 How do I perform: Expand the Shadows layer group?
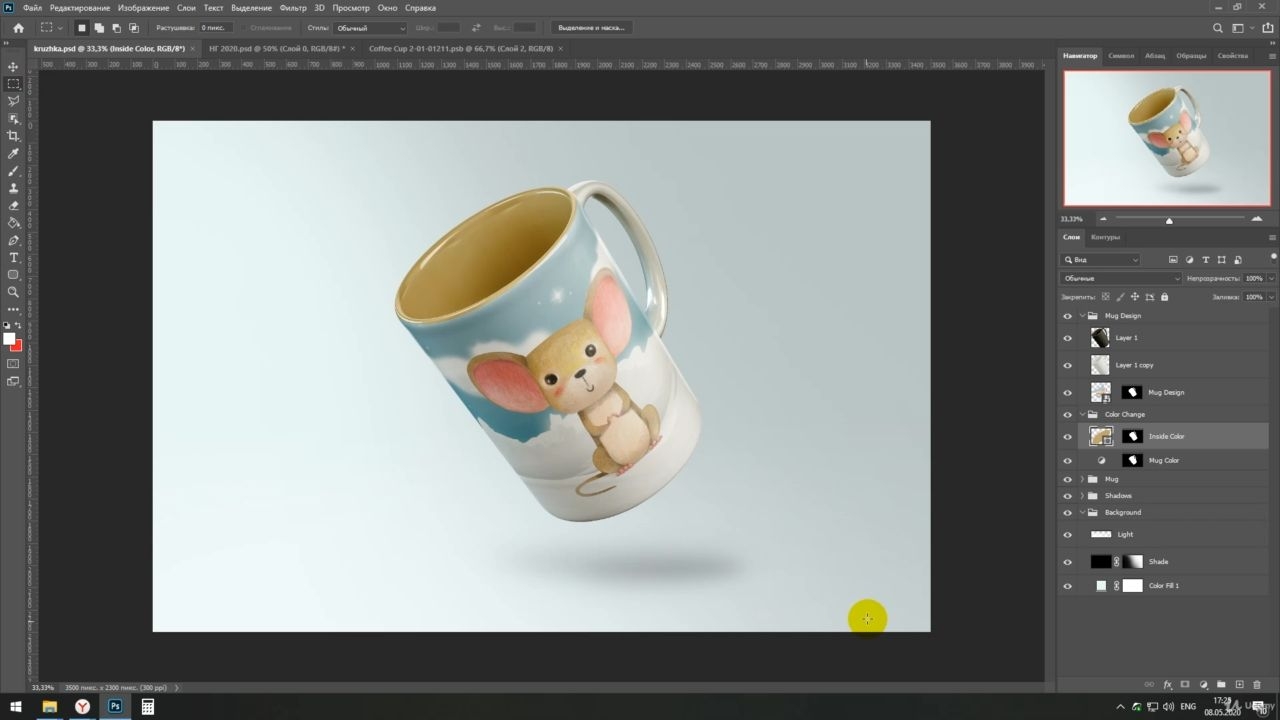[1082, 496]
